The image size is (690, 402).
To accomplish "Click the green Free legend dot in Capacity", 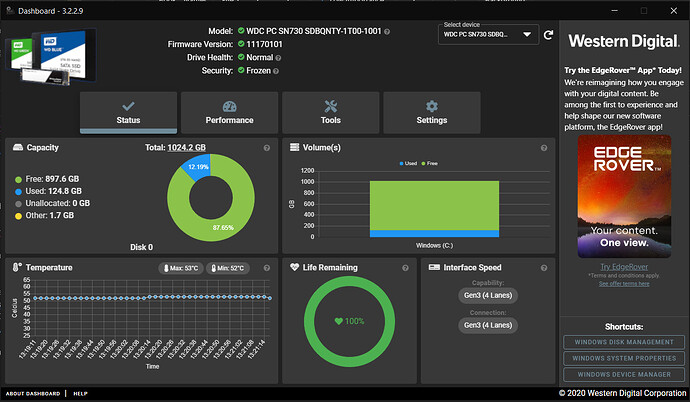I will click(18, 179).
